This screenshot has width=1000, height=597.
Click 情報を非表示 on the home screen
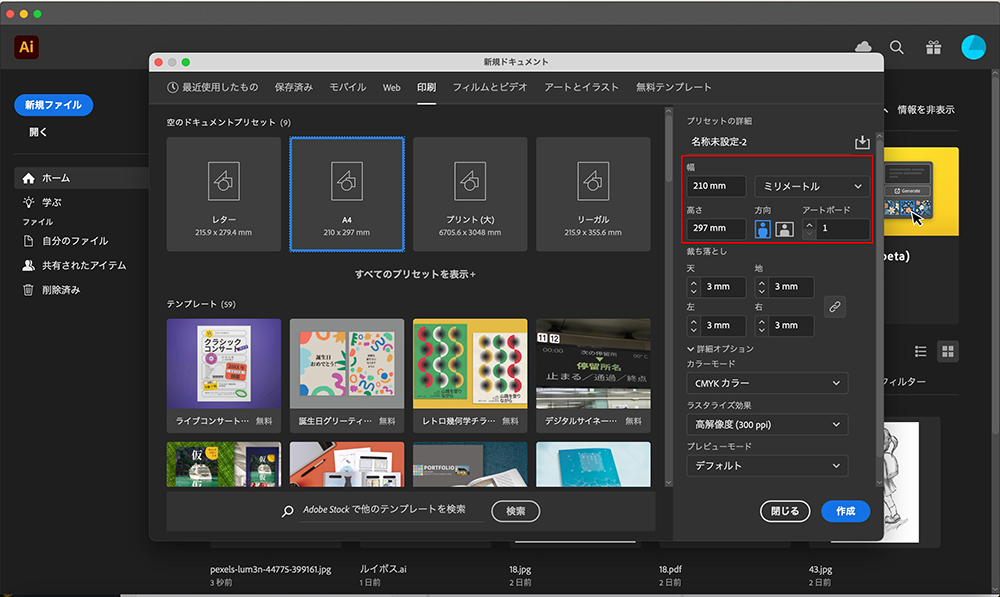click(x=925, y=110)
